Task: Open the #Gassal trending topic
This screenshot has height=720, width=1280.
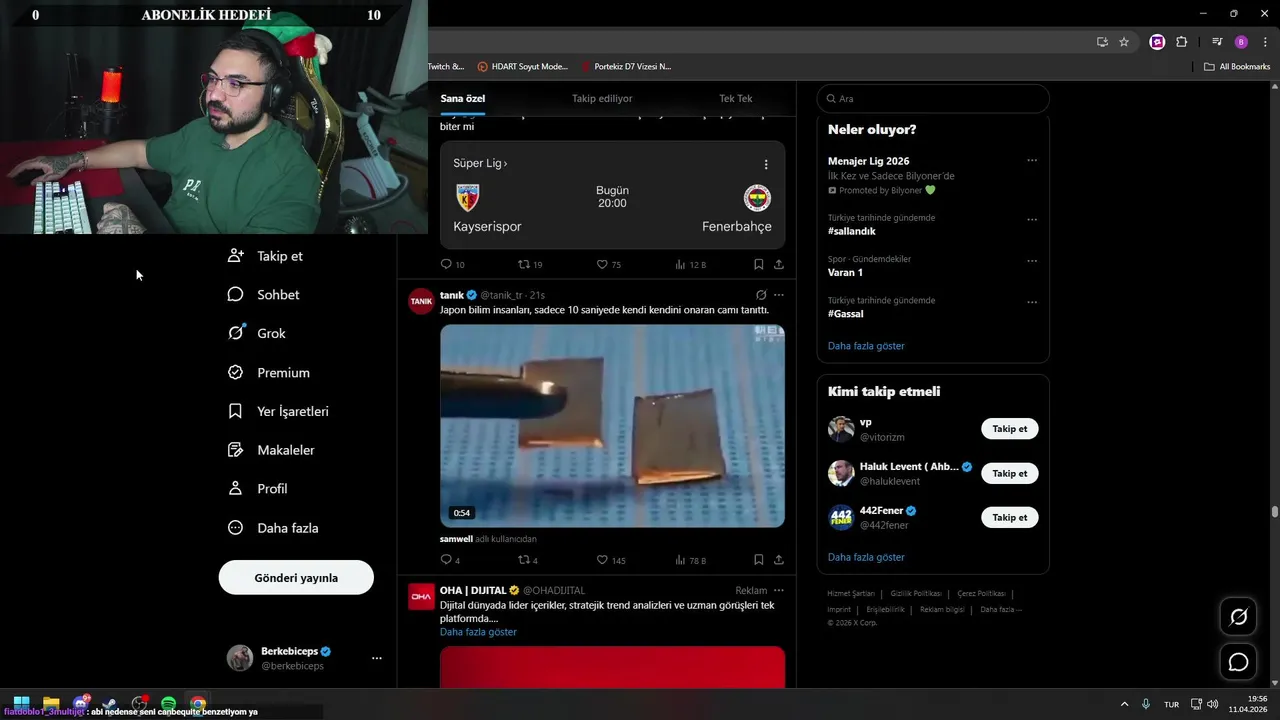Action: 846,314
